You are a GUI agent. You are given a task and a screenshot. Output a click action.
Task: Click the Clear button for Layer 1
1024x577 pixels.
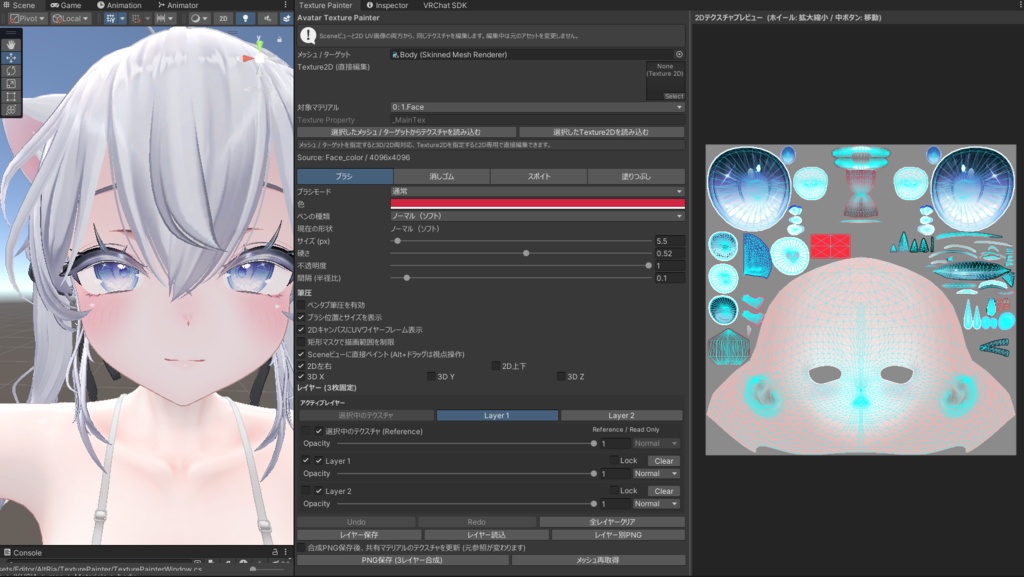(664, 461)
